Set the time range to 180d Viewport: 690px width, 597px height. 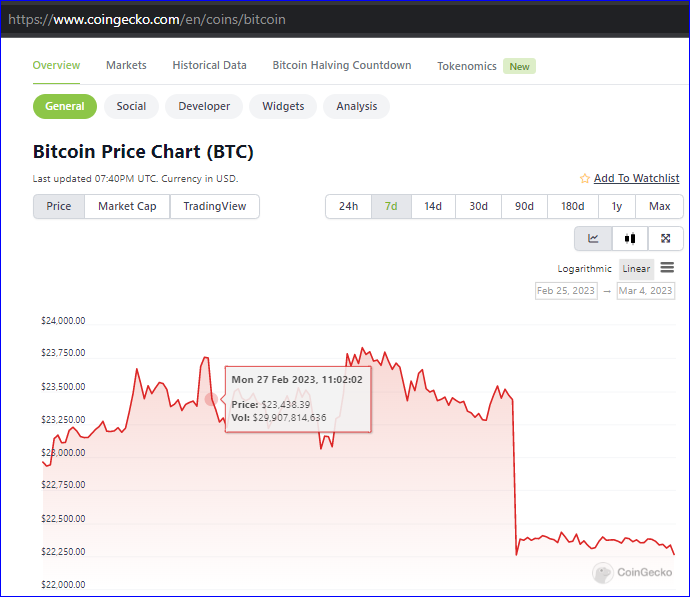point(573,206)
